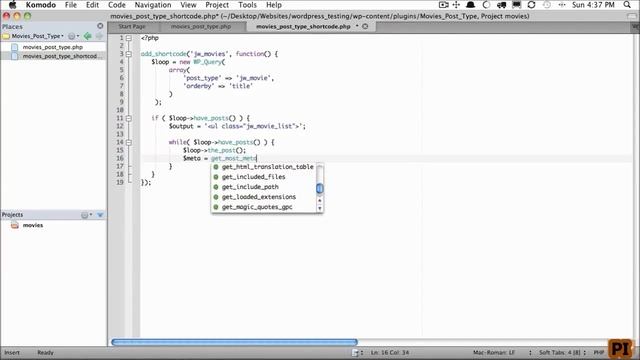Place cursor on line 12 $output code

tap(237, 127)
